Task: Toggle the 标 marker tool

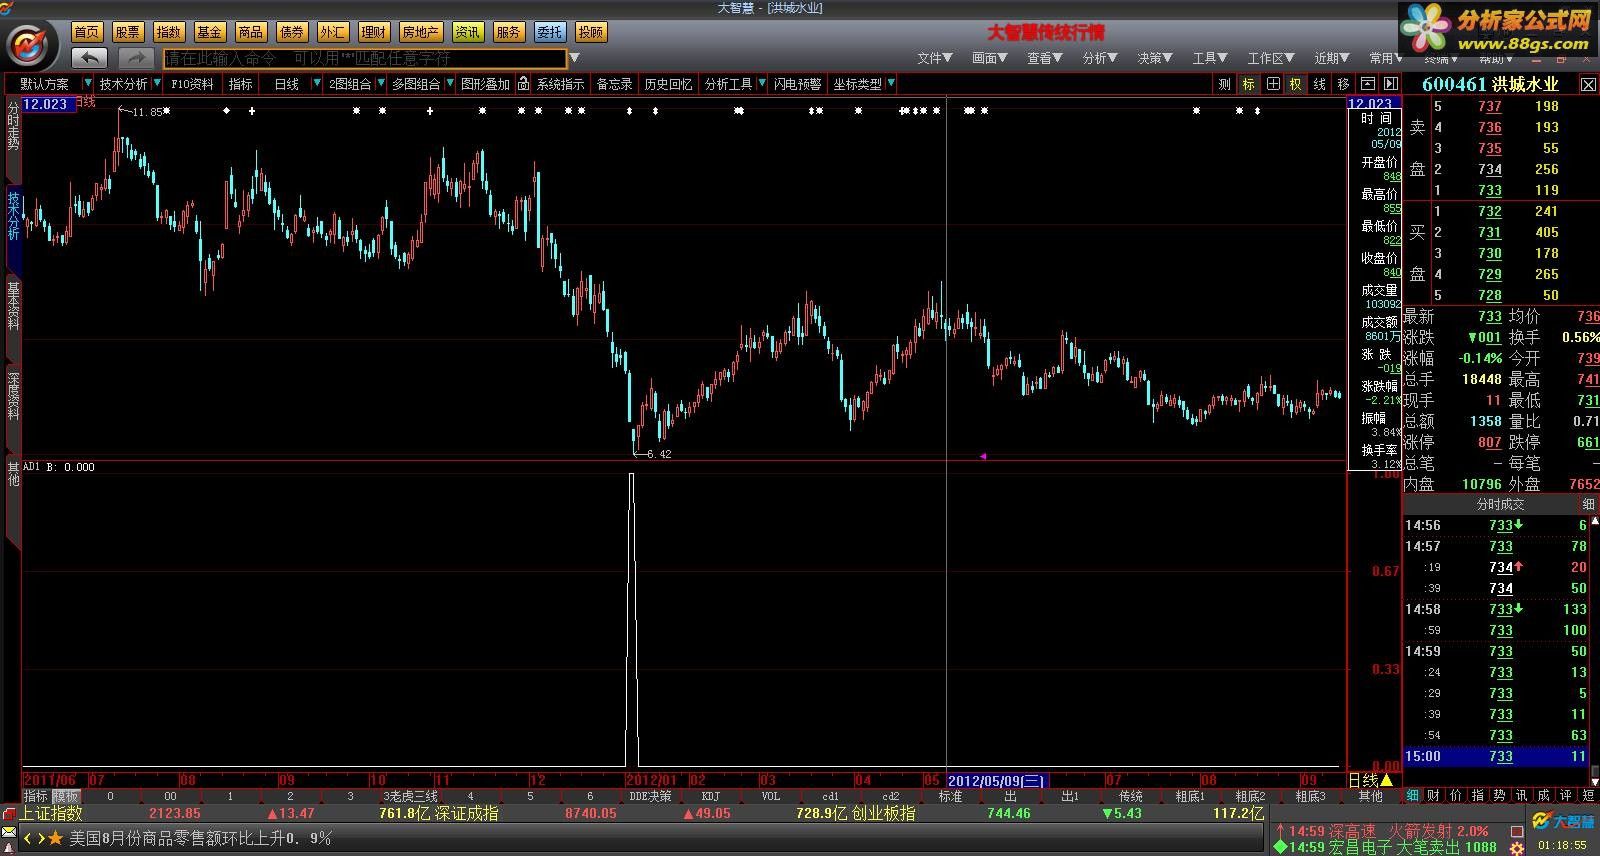Action: click(1248, 84)
